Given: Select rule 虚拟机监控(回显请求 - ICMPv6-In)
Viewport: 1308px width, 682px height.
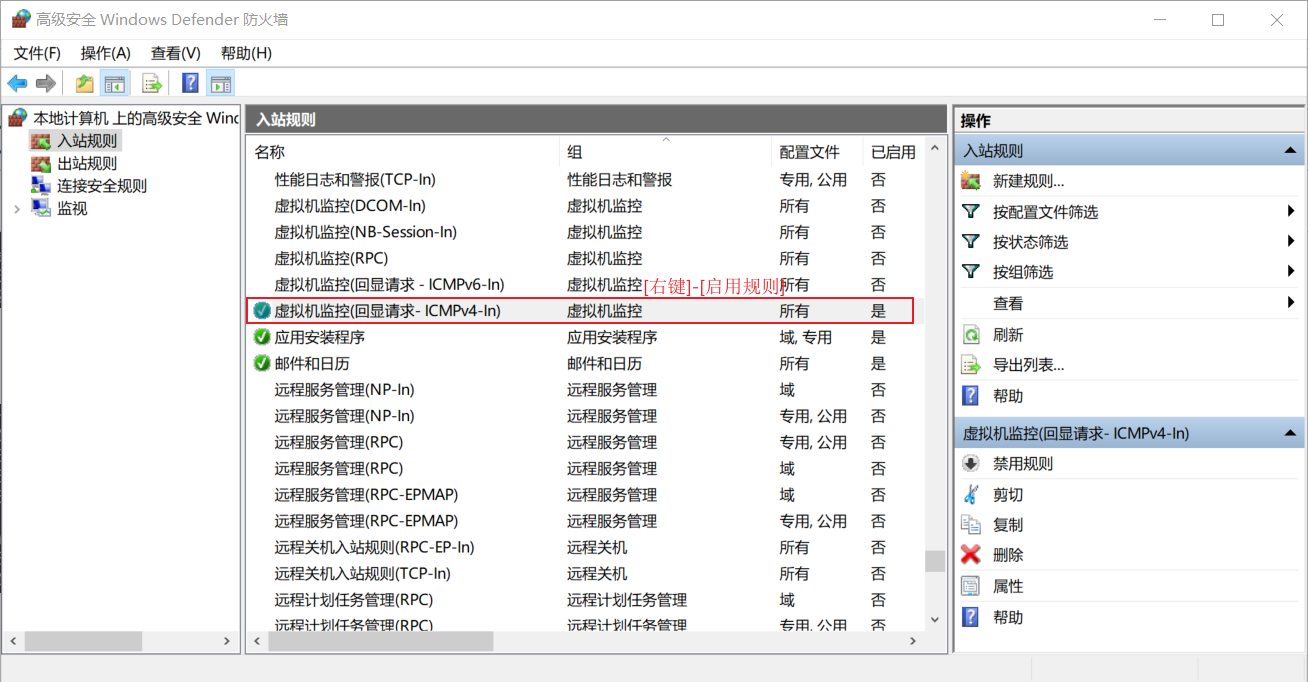Looking at the screenshot, I should pos(585,285).
